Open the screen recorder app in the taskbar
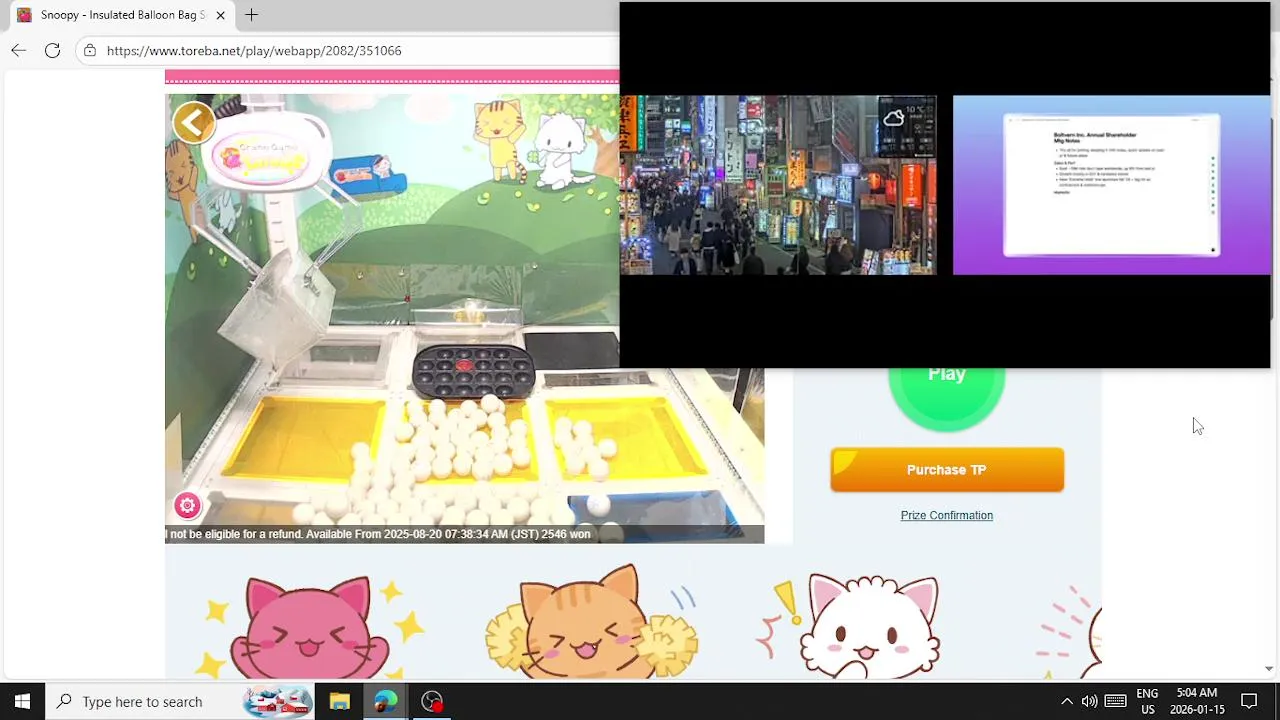Screen dimensions: 1280x720 click(432, 701)
